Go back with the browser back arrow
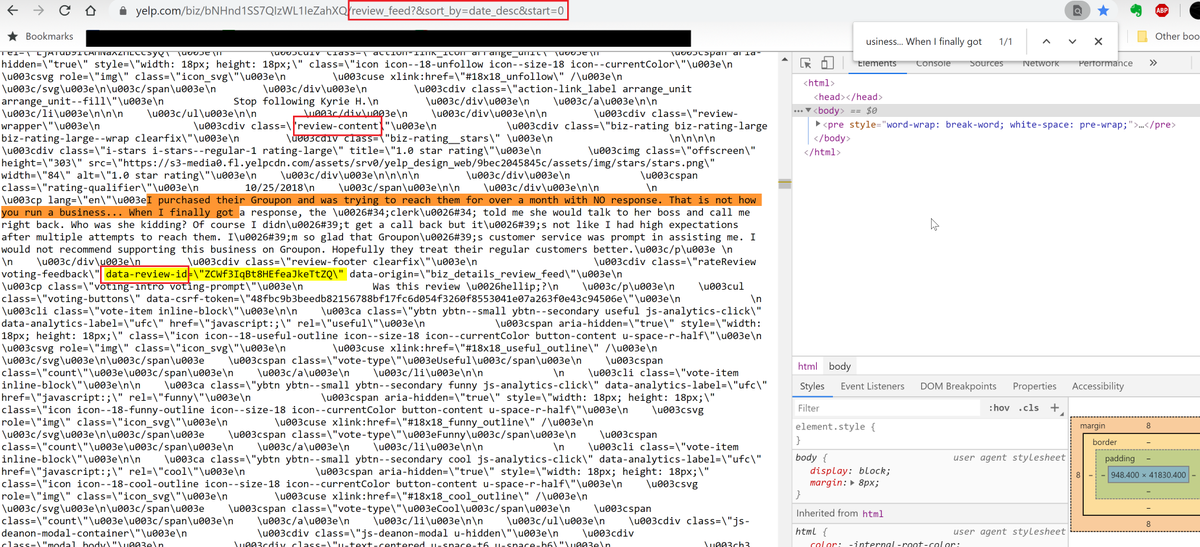Screen dimensions: 1200x547 13,11
